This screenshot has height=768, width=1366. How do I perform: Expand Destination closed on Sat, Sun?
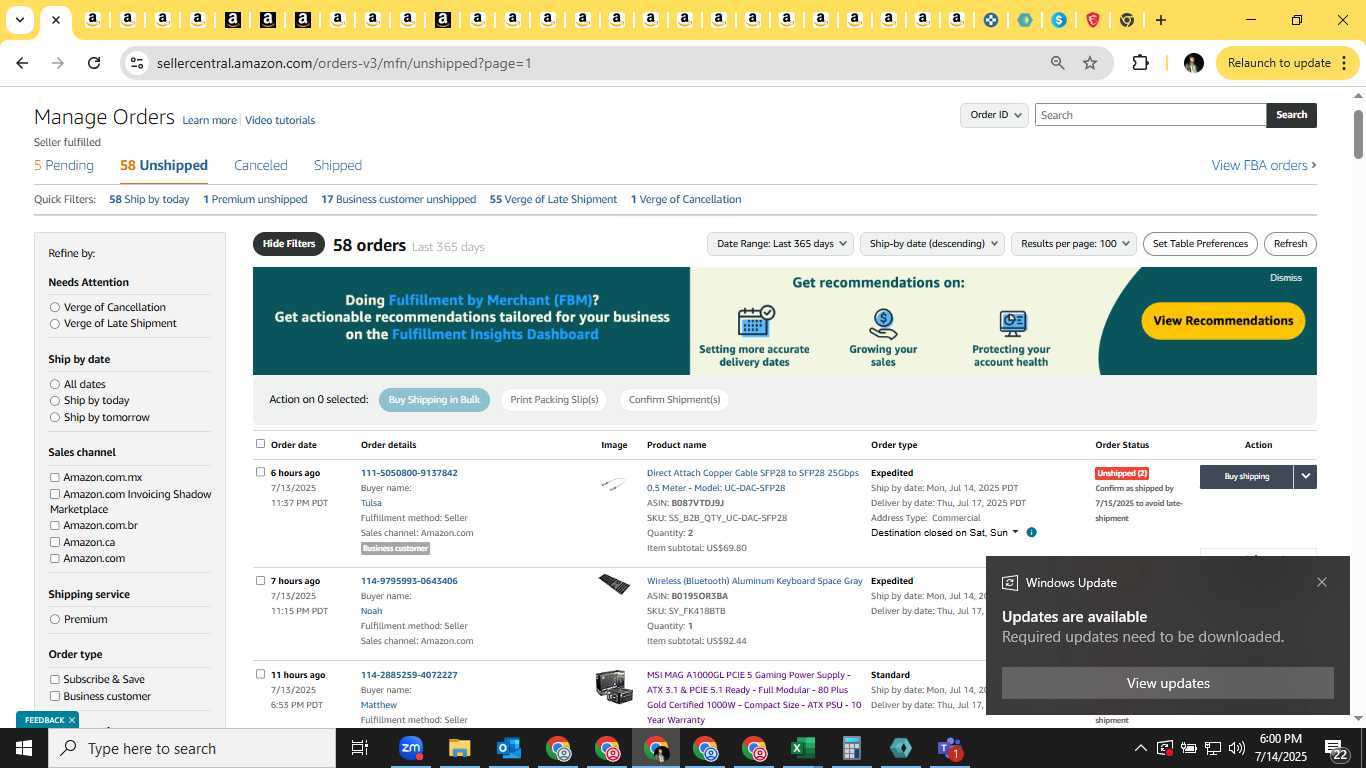point(945,532)
